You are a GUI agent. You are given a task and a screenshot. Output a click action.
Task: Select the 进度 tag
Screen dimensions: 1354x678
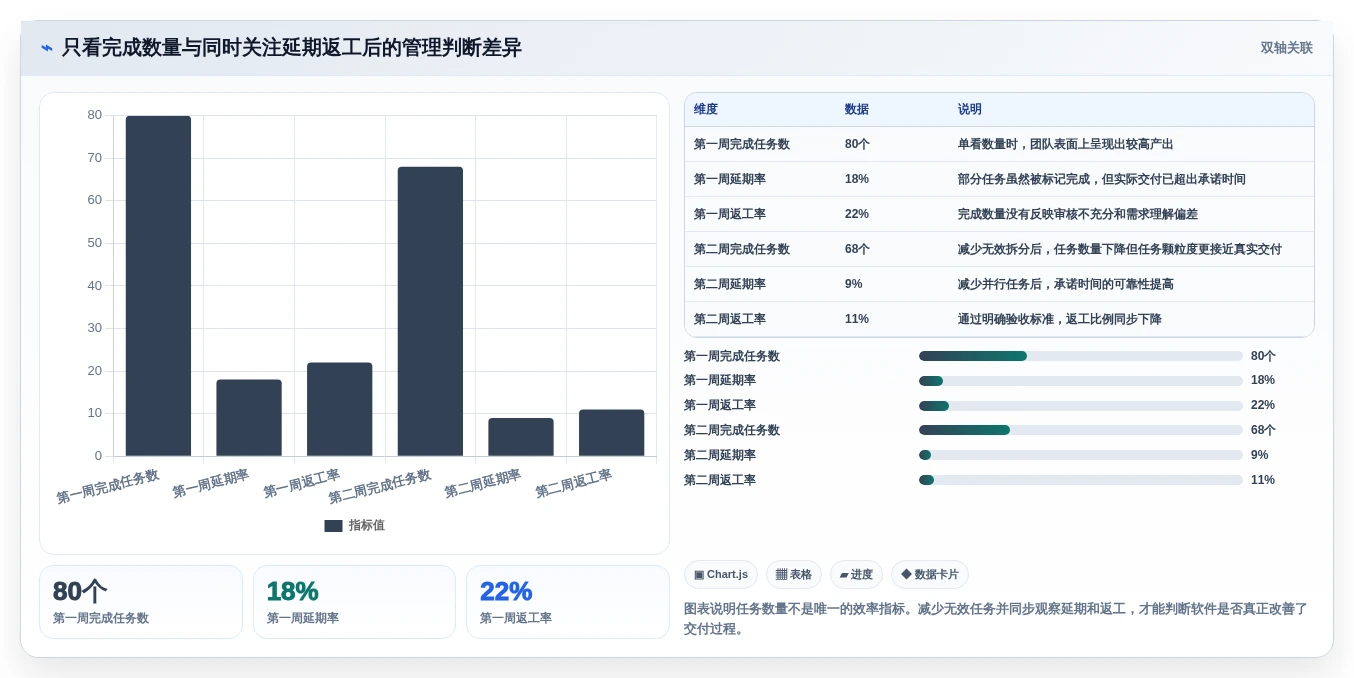(856, 574)
